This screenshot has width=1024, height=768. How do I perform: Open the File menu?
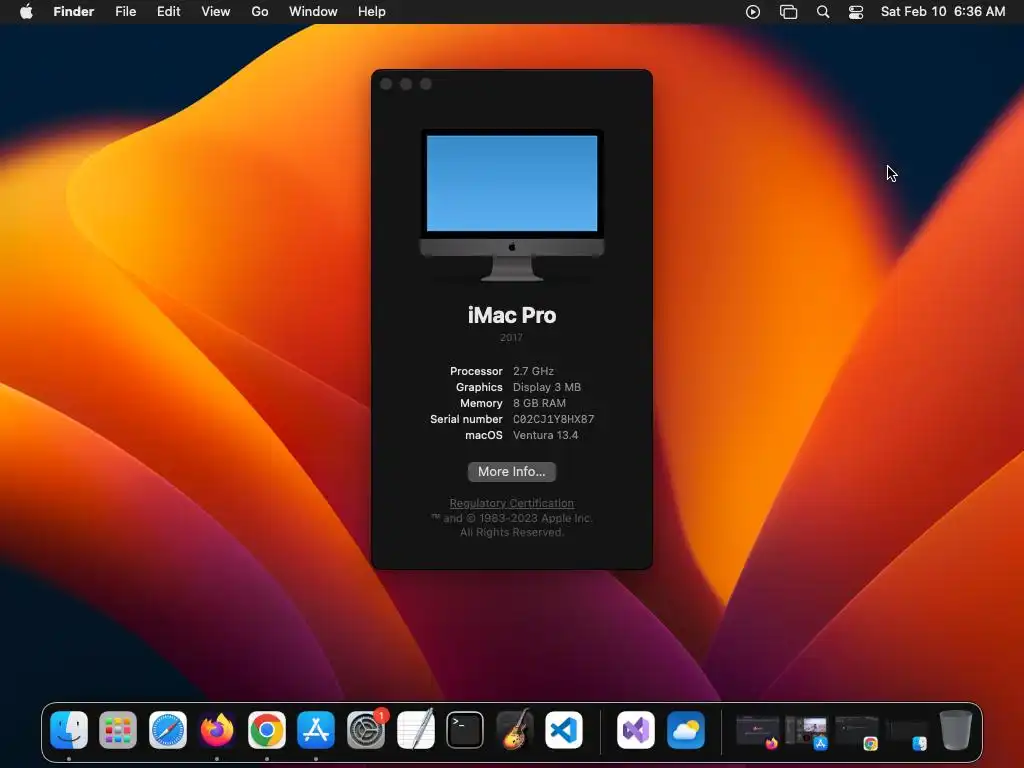click(125, 12)
